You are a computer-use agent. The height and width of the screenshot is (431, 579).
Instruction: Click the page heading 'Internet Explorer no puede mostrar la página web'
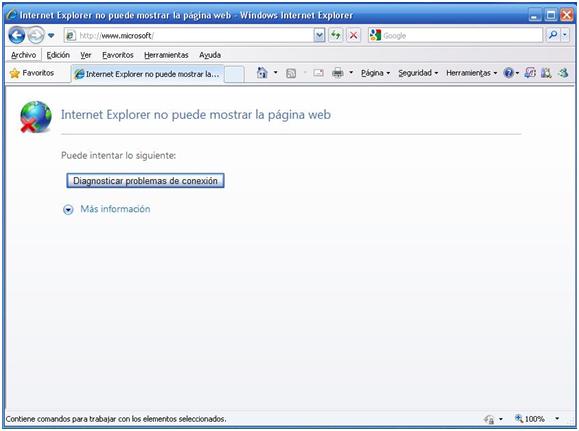(196, 115)
